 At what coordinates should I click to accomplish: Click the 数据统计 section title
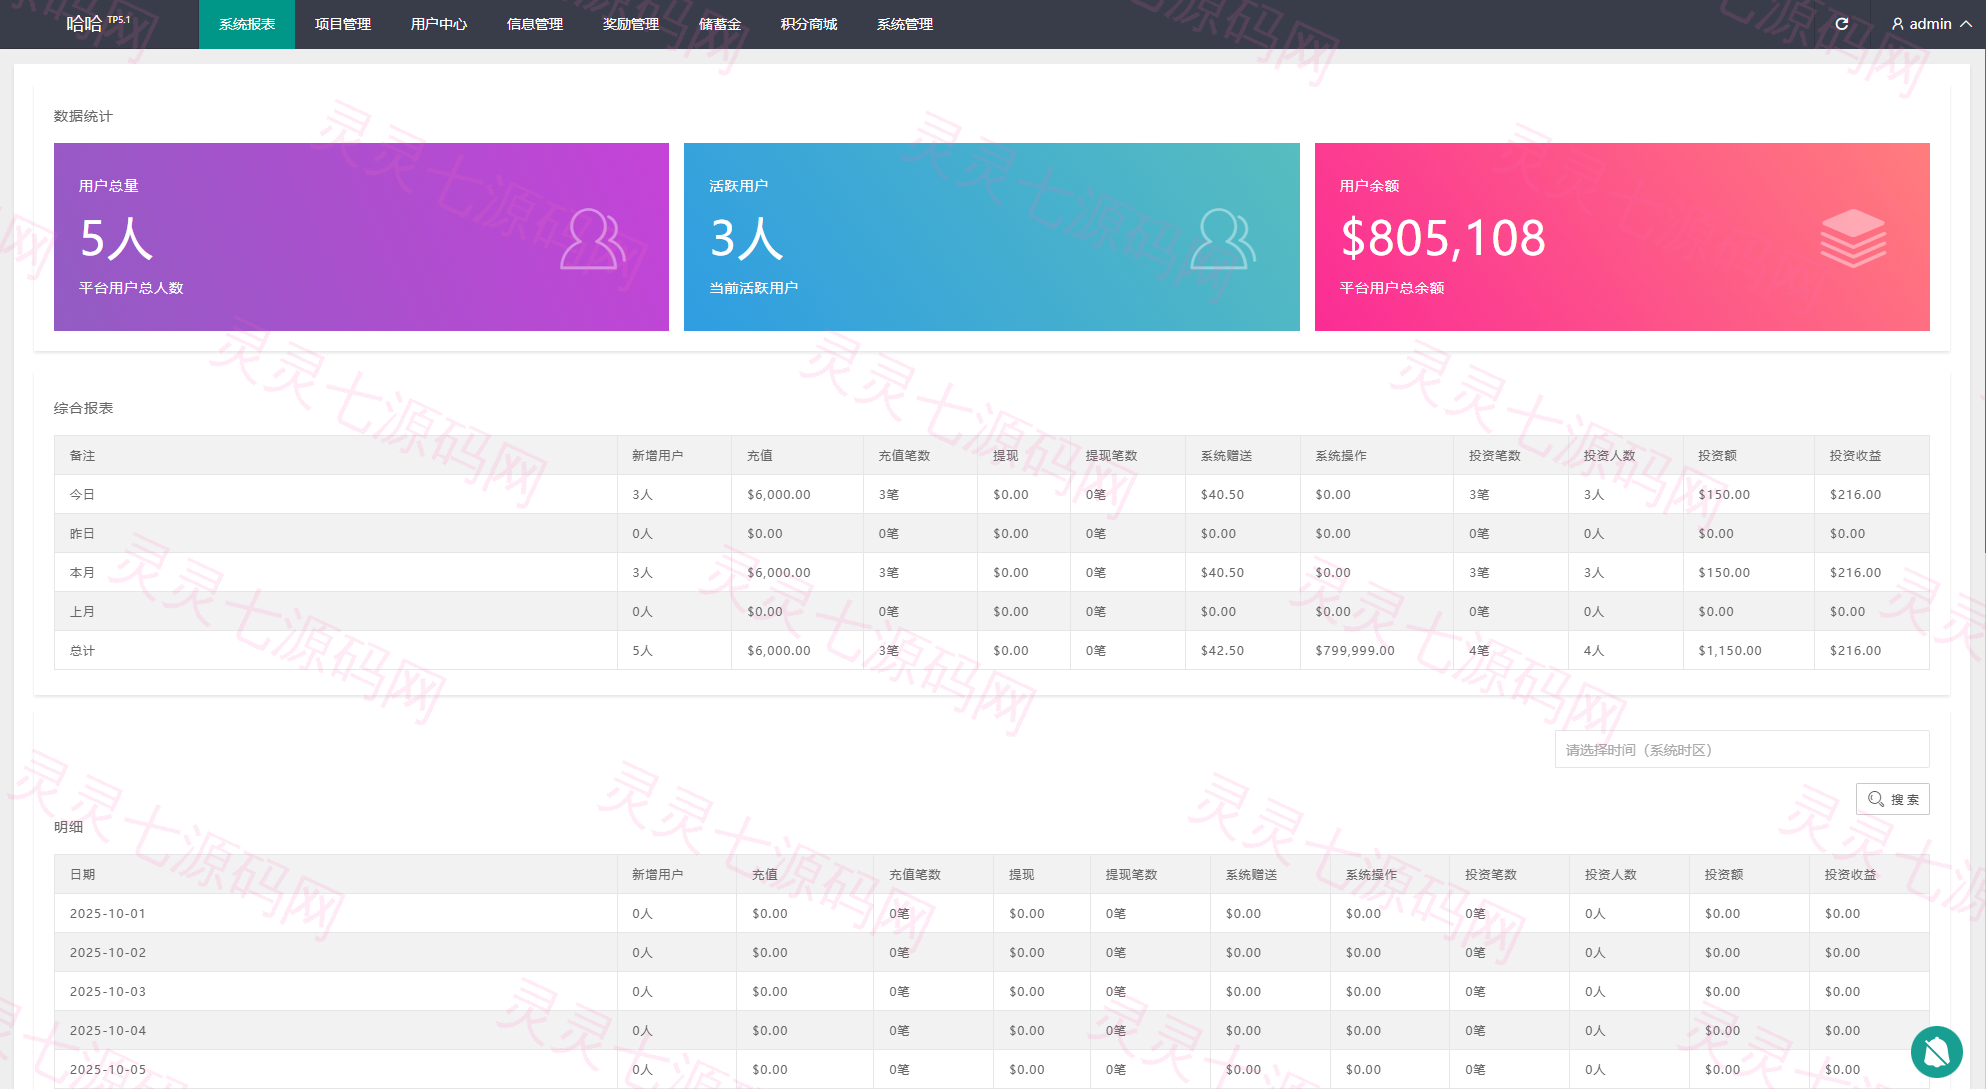tap(83, 116)
